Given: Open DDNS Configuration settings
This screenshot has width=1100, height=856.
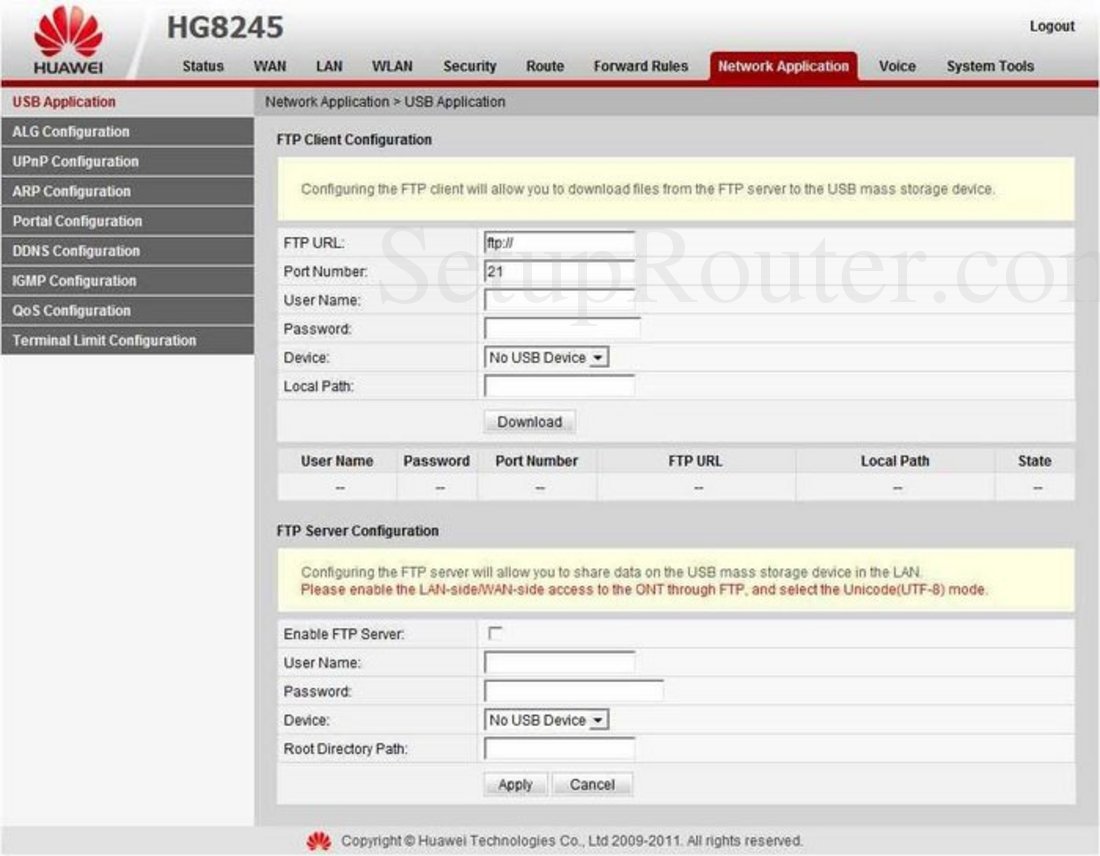Looking at the screenshot, I should [68, 250].
